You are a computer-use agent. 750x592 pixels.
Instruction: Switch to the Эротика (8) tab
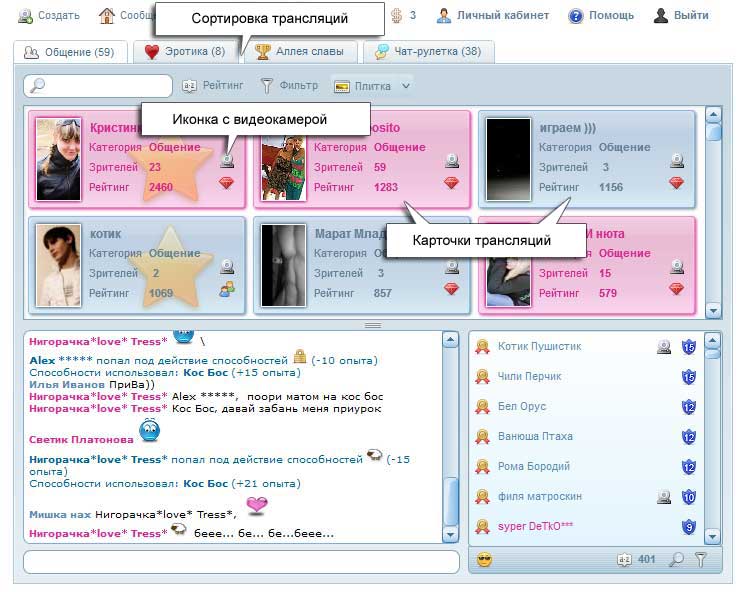186,52
